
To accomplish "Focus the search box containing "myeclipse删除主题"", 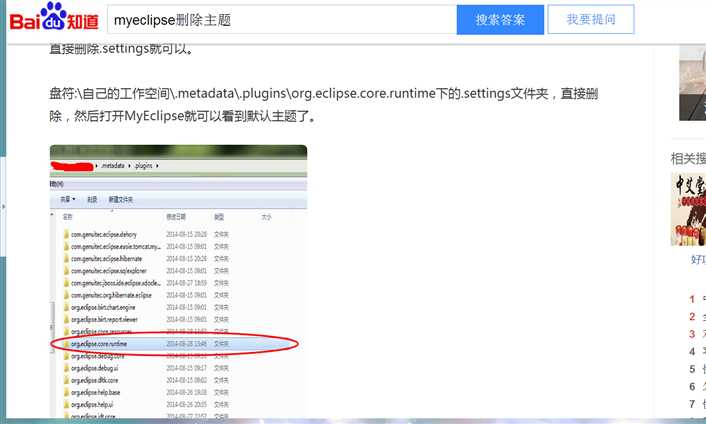I will pos(282,20).
